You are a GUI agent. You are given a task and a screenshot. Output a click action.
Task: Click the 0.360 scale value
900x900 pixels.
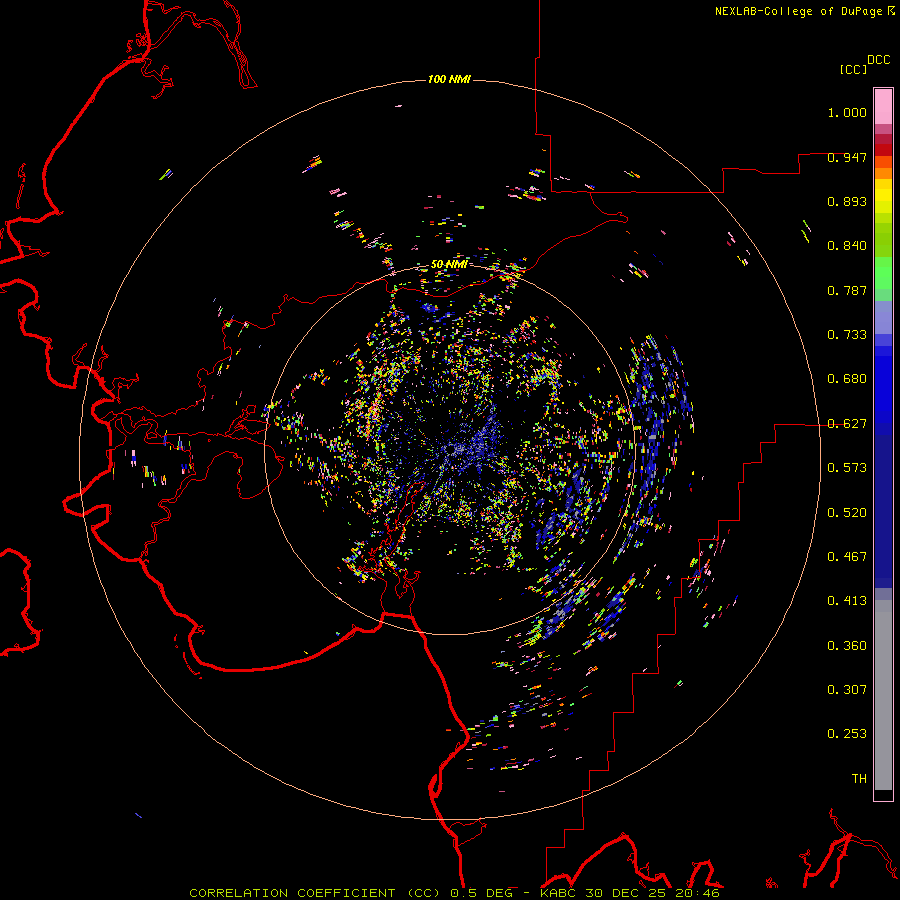847,646
